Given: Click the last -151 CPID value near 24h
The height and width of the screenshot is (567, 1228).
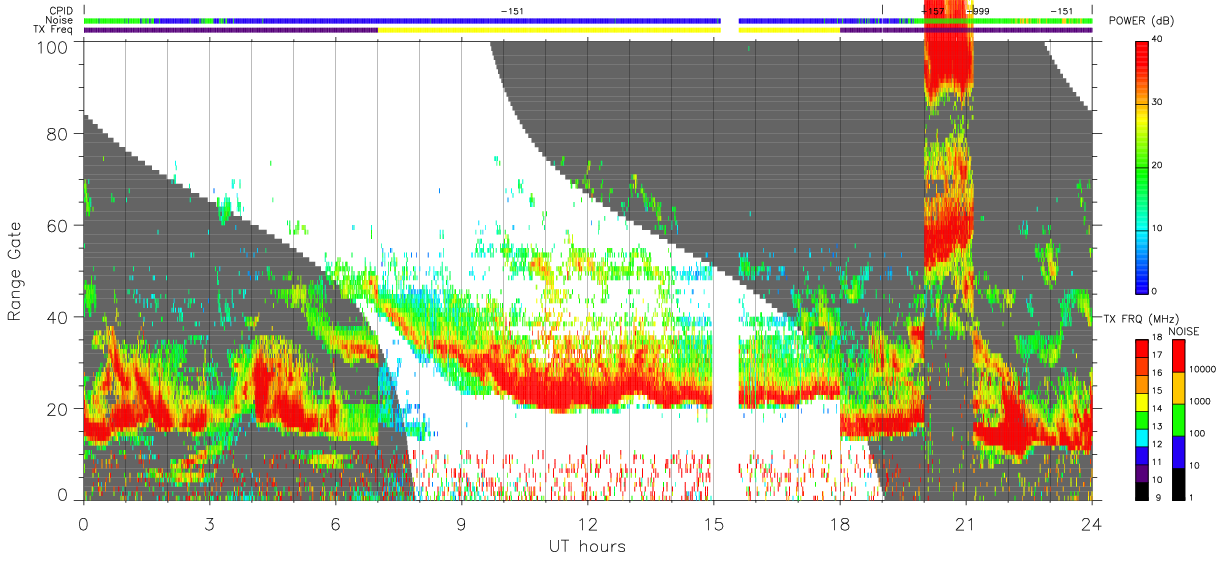Looking at the screenshot, I should [x=1062, y=11].
